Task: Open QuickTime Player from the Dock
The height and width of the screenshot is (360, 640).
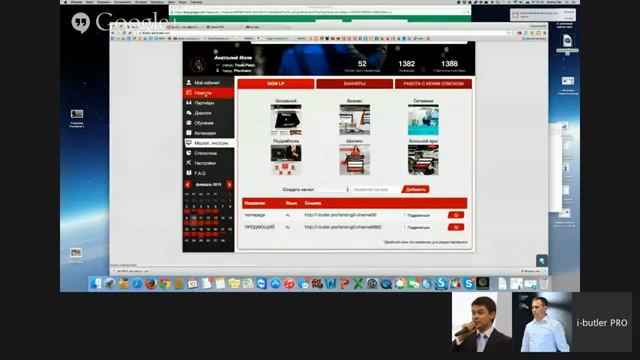Action: click(386, 283)
